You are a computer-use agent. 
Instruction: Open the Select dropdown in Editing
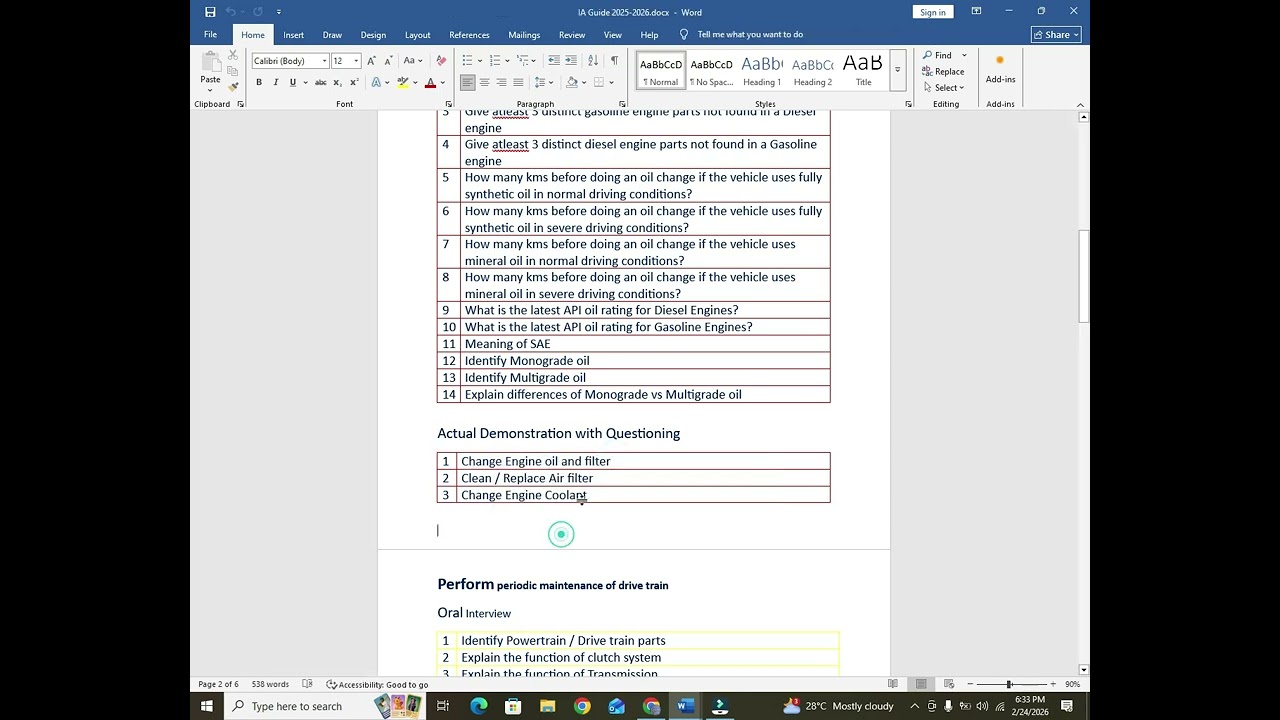click(x=943, y=87)
